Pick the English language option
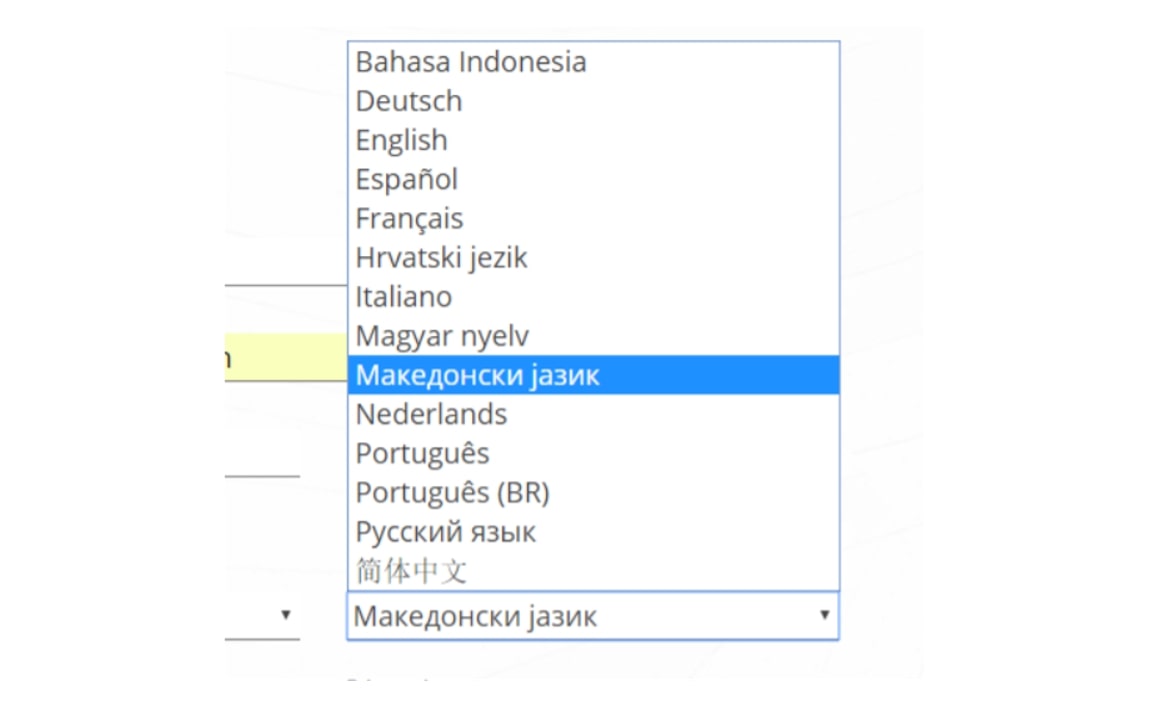The image size is (1171, 703). 402,140
